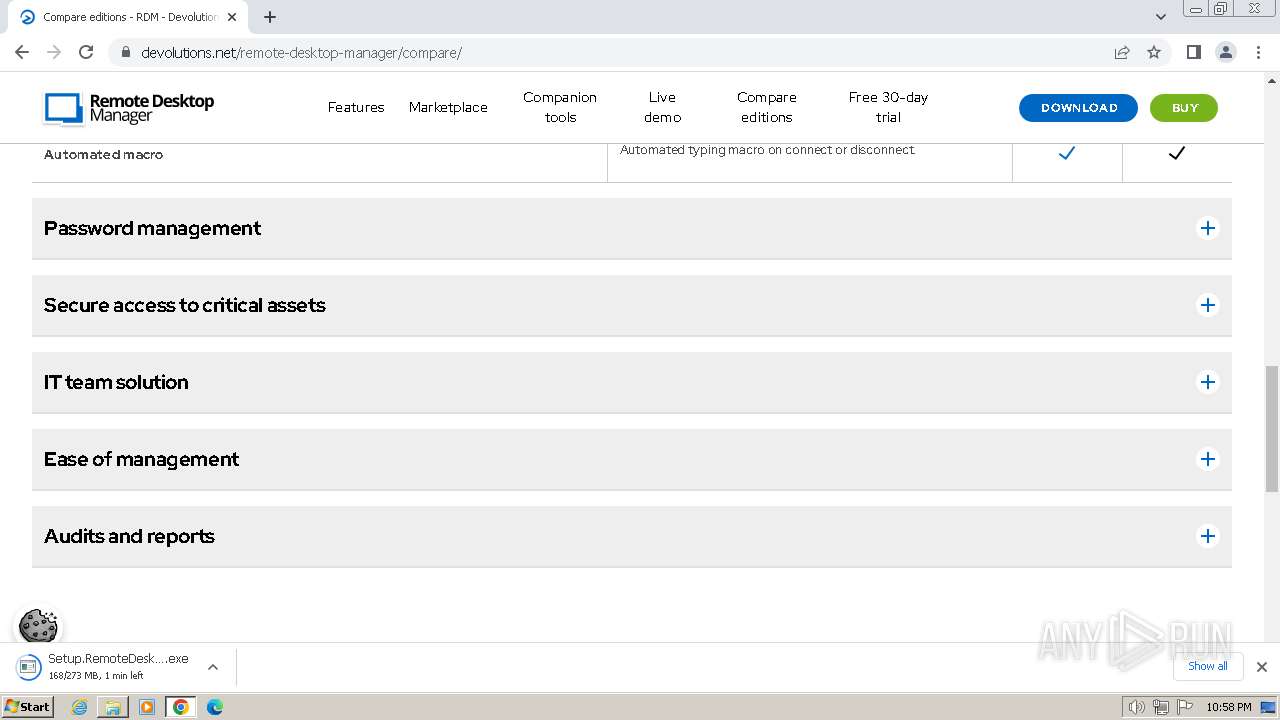Go to Compare editions
Image resolution: width=1280 pixels, height=720 pixels.
coord(767,107)
